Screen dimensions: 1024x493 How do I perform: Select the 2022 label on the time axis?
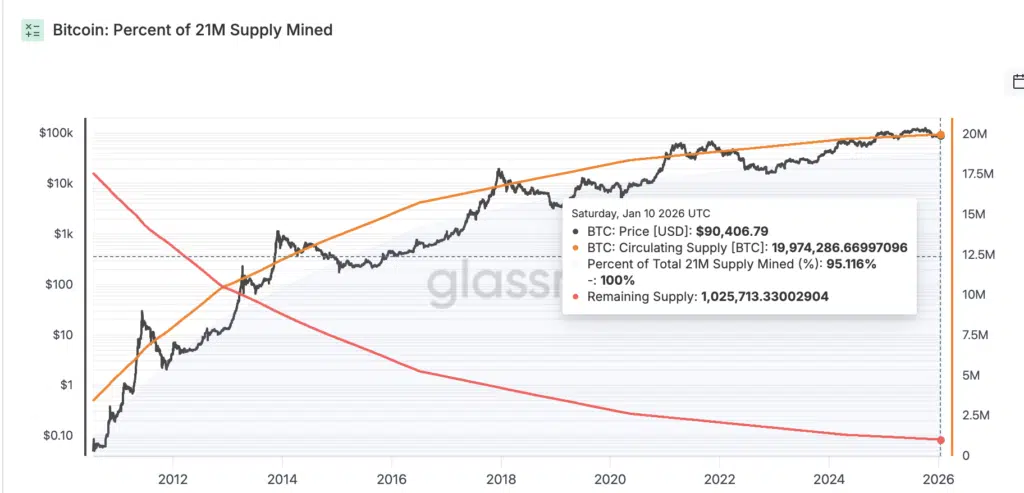(720, 476)
